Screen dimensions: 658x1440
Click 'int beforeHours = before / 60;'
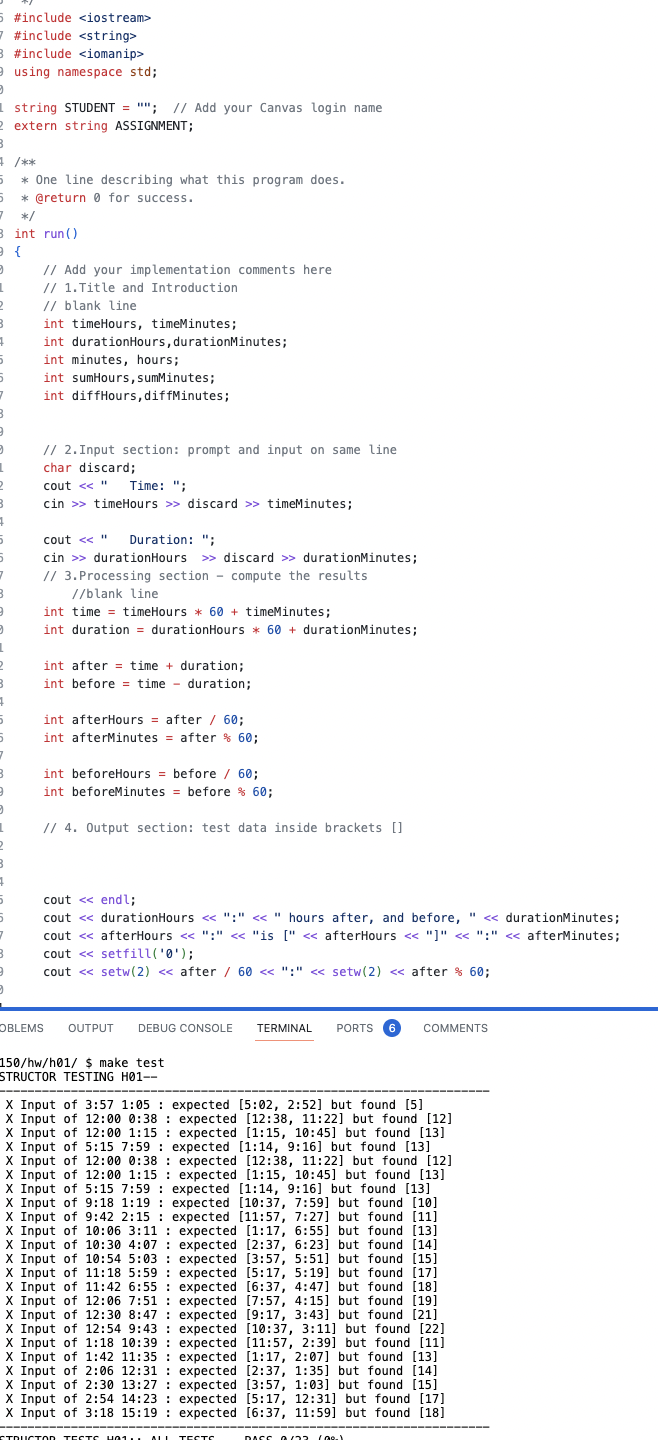click(151, 774)
